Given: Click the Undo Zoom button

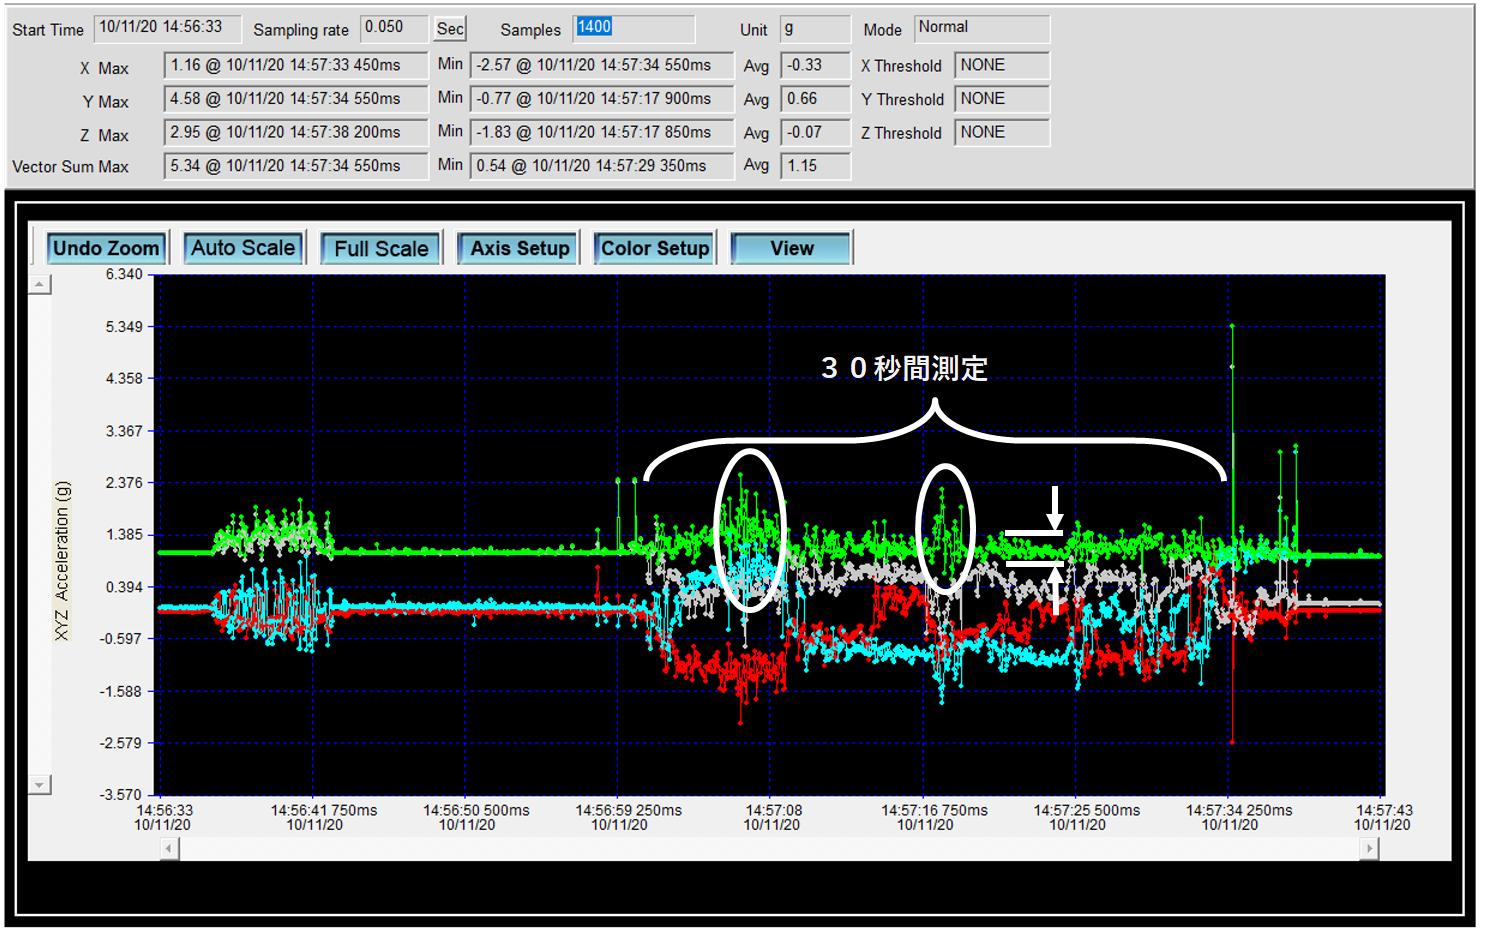Looking at the screenshot, I should [x=106, y=248].
